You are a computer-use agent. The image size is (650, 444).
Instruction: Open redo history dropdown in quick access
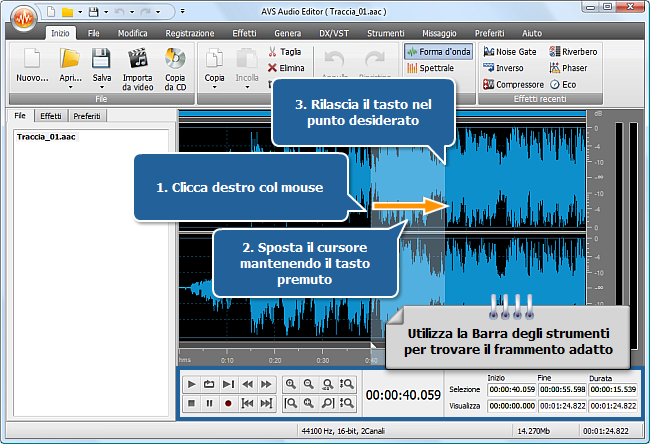[x=158, y=12]
